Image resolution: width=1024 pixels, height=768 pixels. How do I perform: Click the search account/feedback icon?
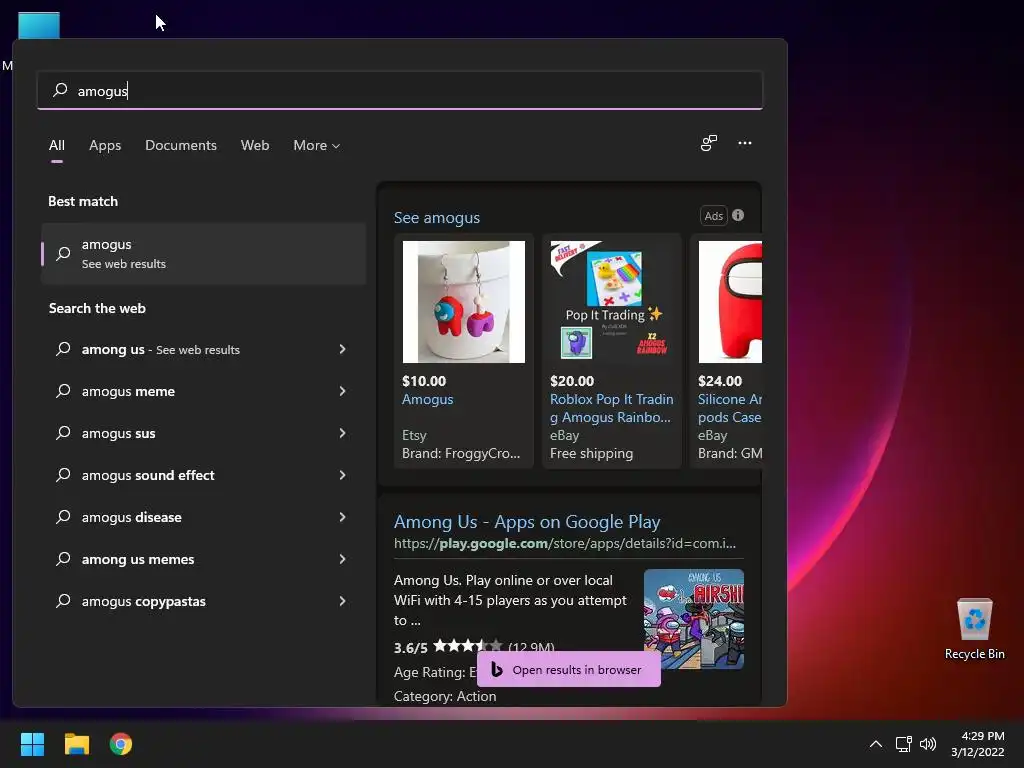click(x=709, y=143)
